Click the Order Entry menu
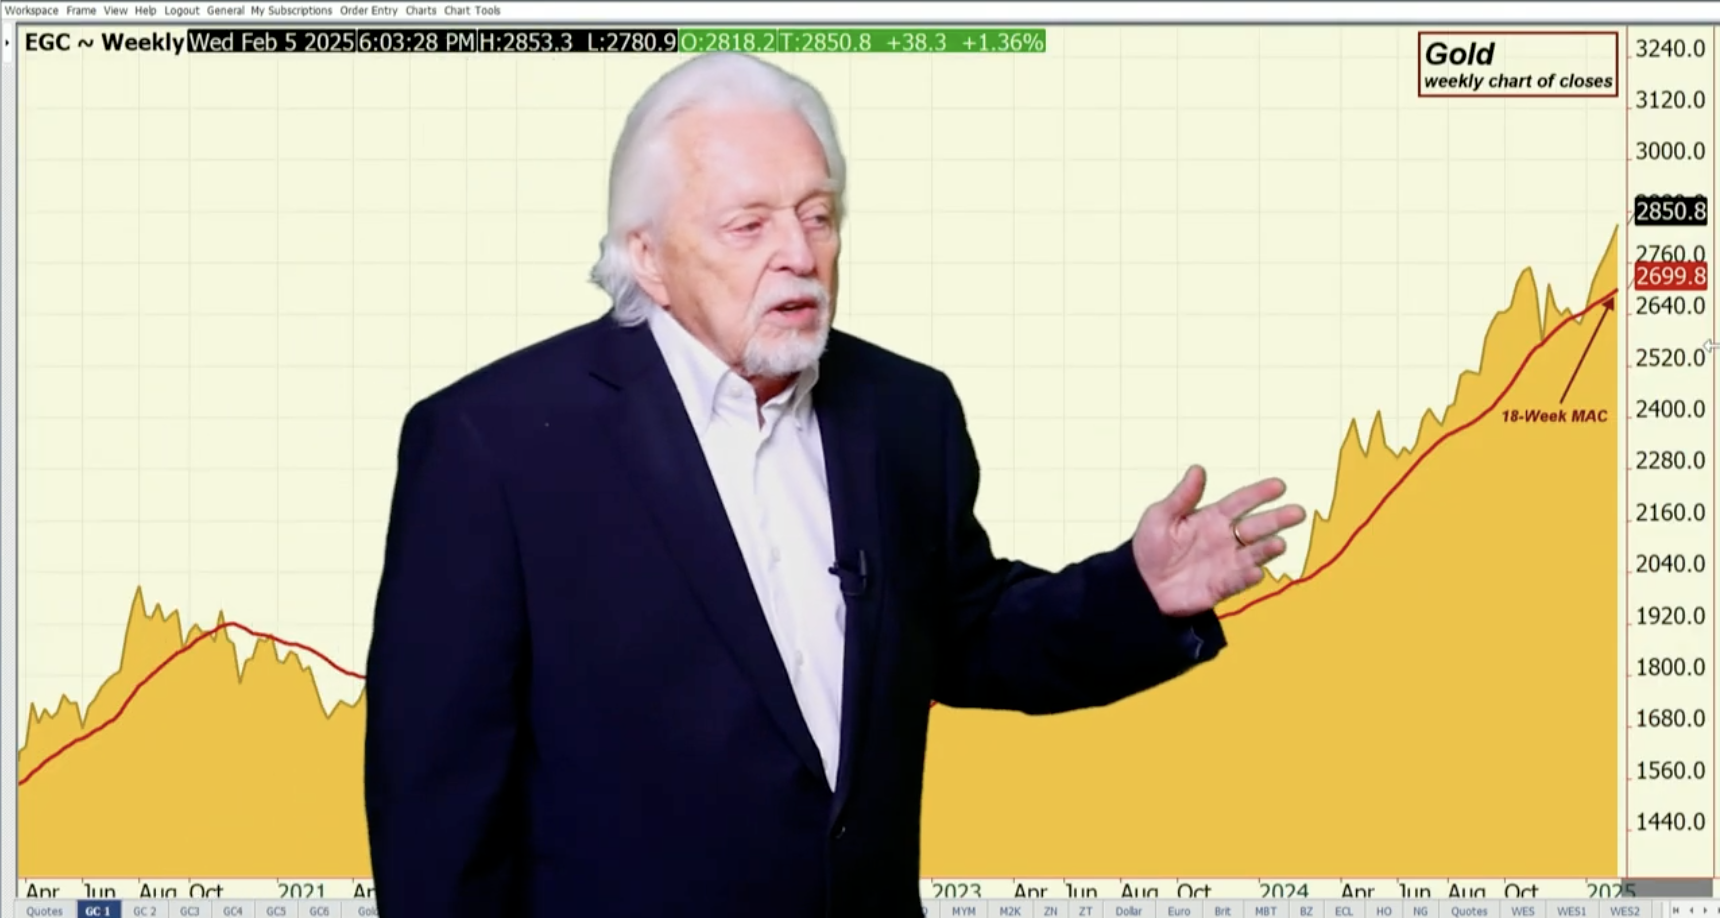This screenshot has width=1720, height=918. tap(368, 10)
